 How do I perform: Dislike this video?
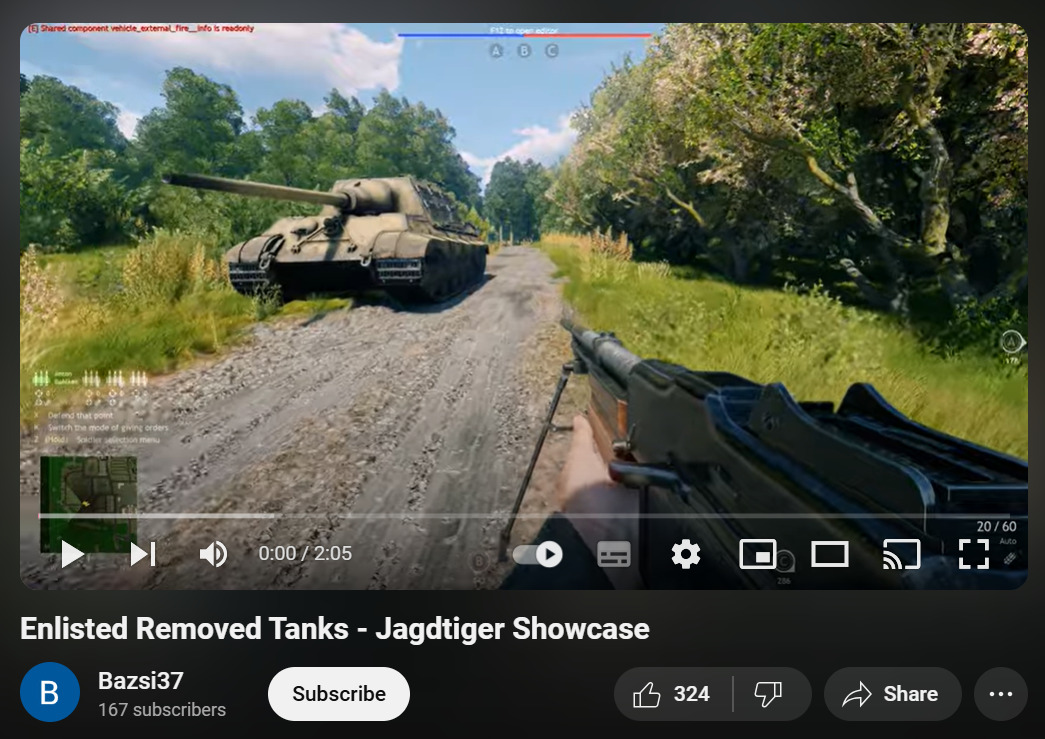tap(767, 694)
